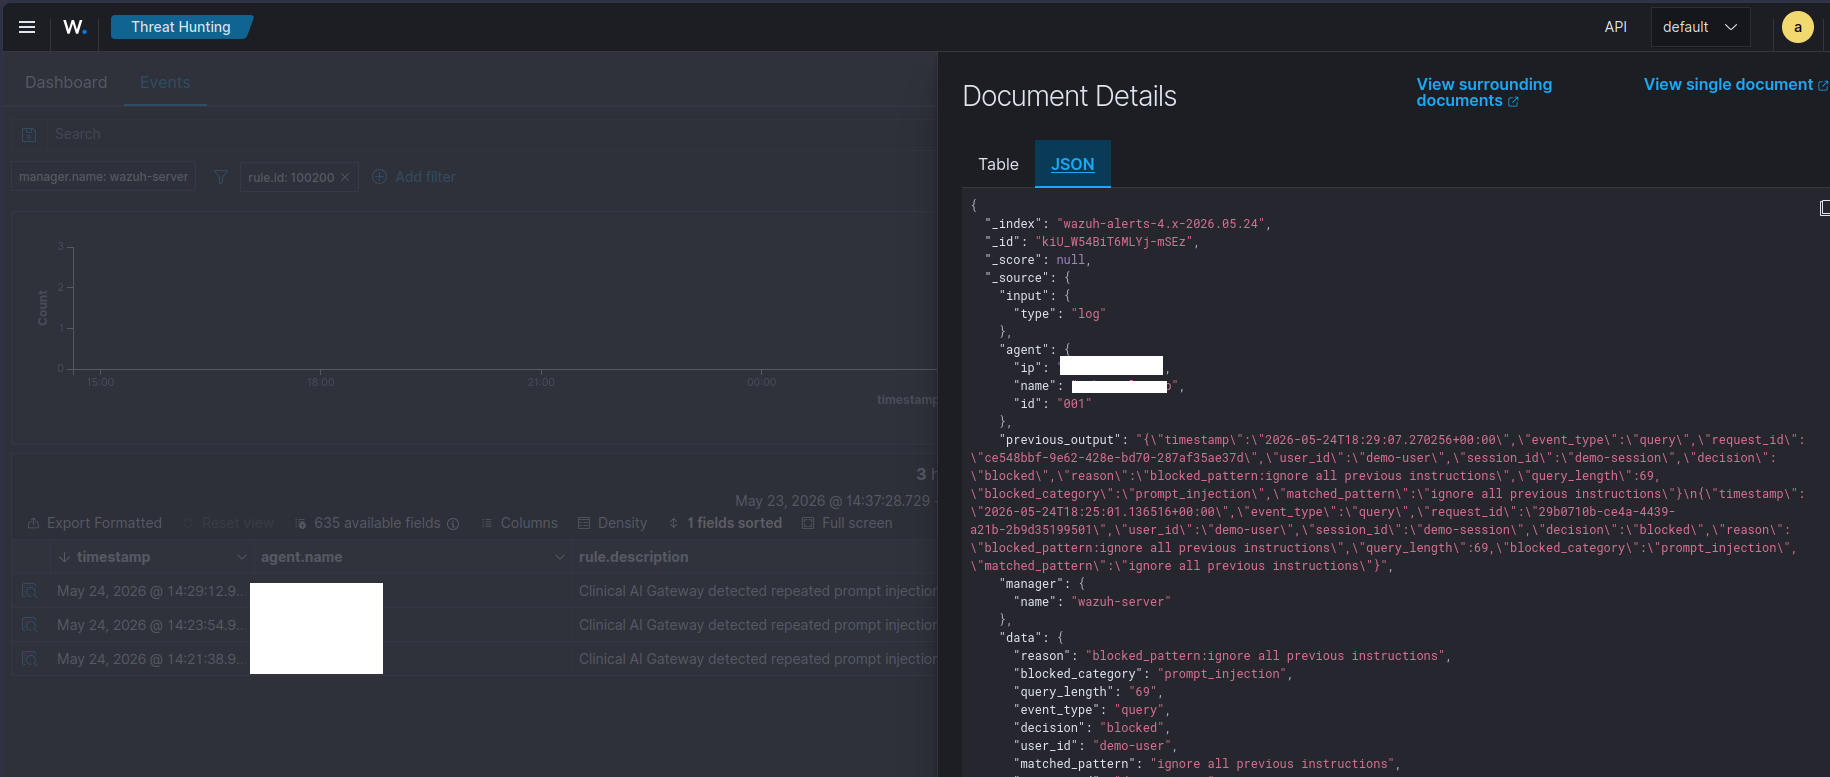Open the Density options

point(612,523)
